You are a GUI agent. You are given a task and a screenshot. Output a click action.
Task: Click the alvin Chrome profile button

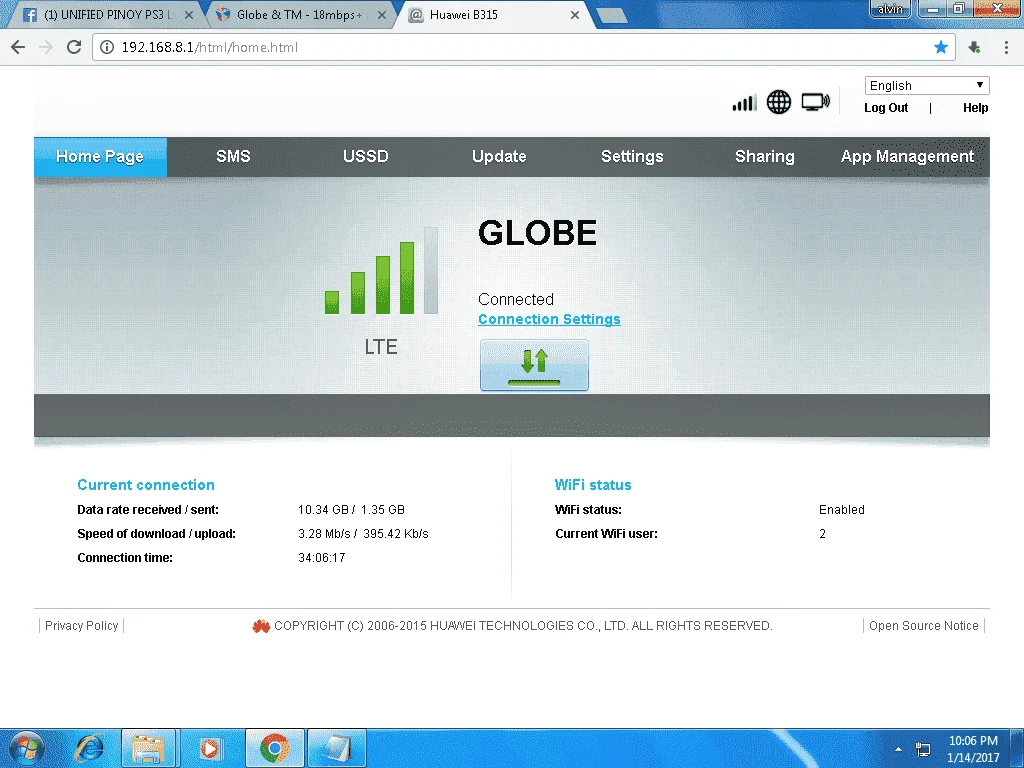pos(889,8)
